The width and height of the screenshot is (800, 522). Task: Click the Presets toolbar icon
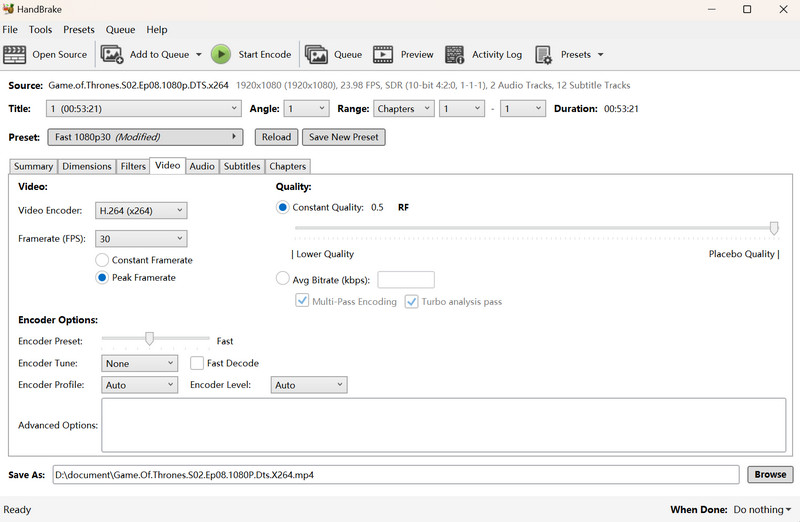click(544, 54)
